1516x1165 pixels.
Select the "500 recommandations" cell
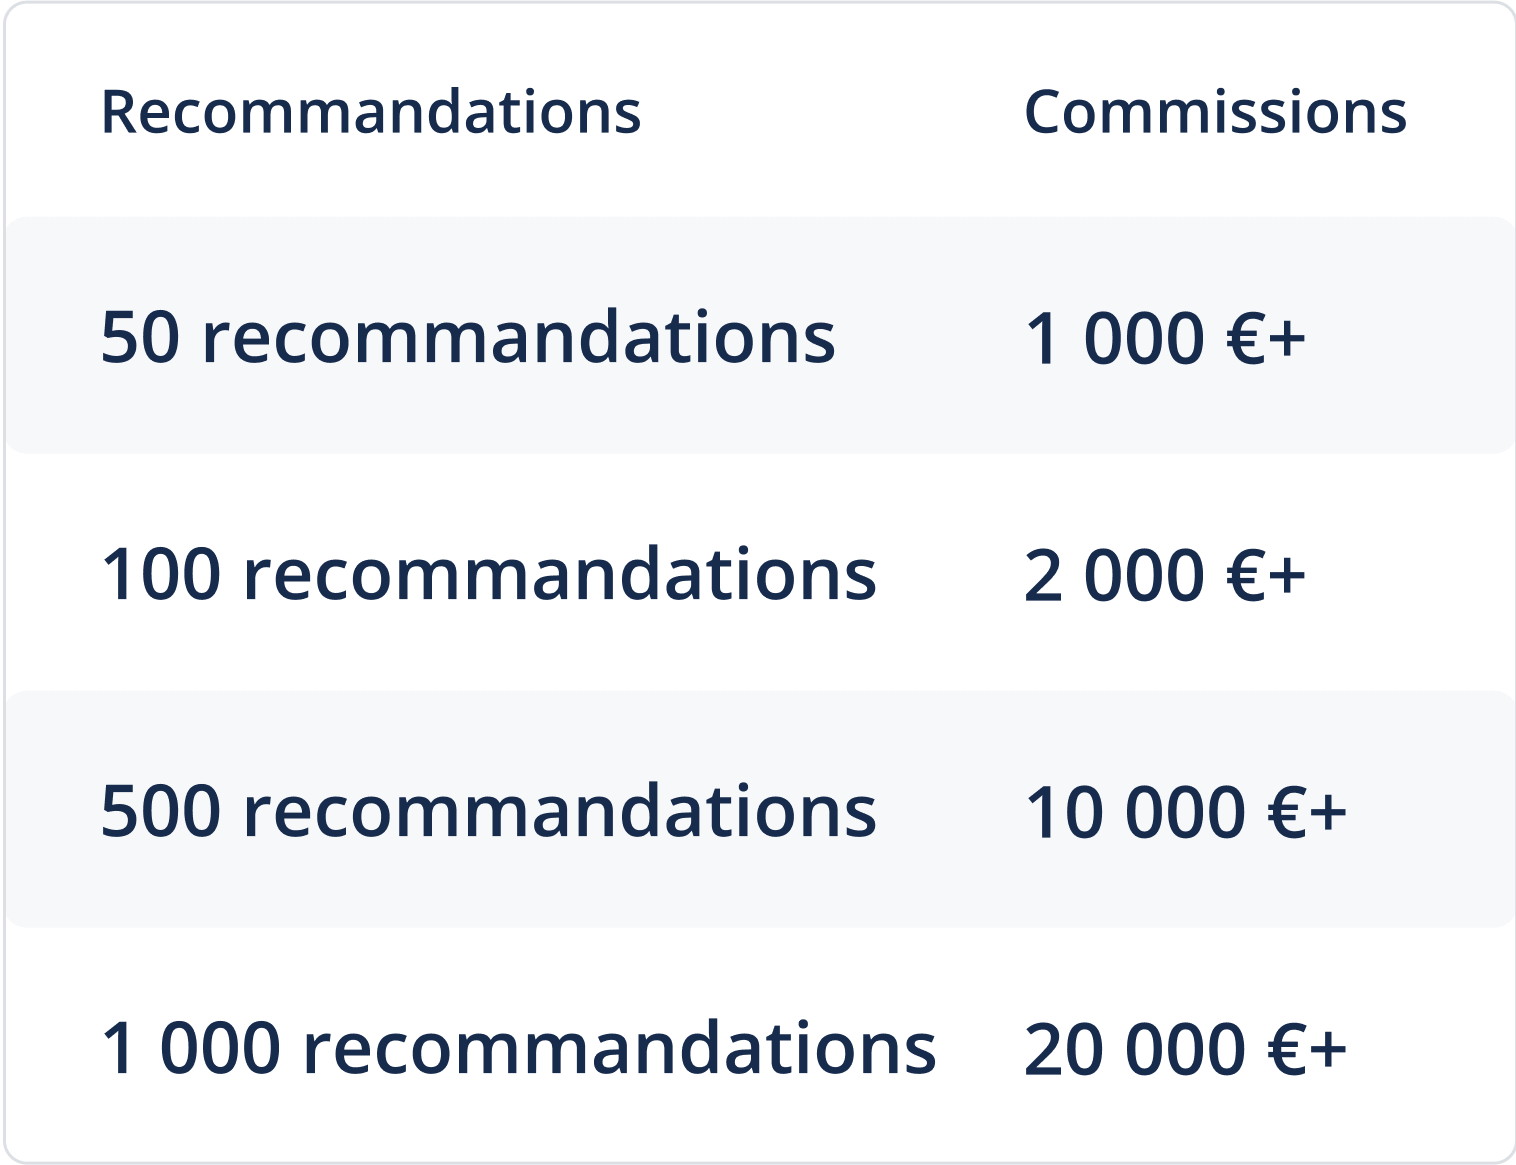[489, 811]
